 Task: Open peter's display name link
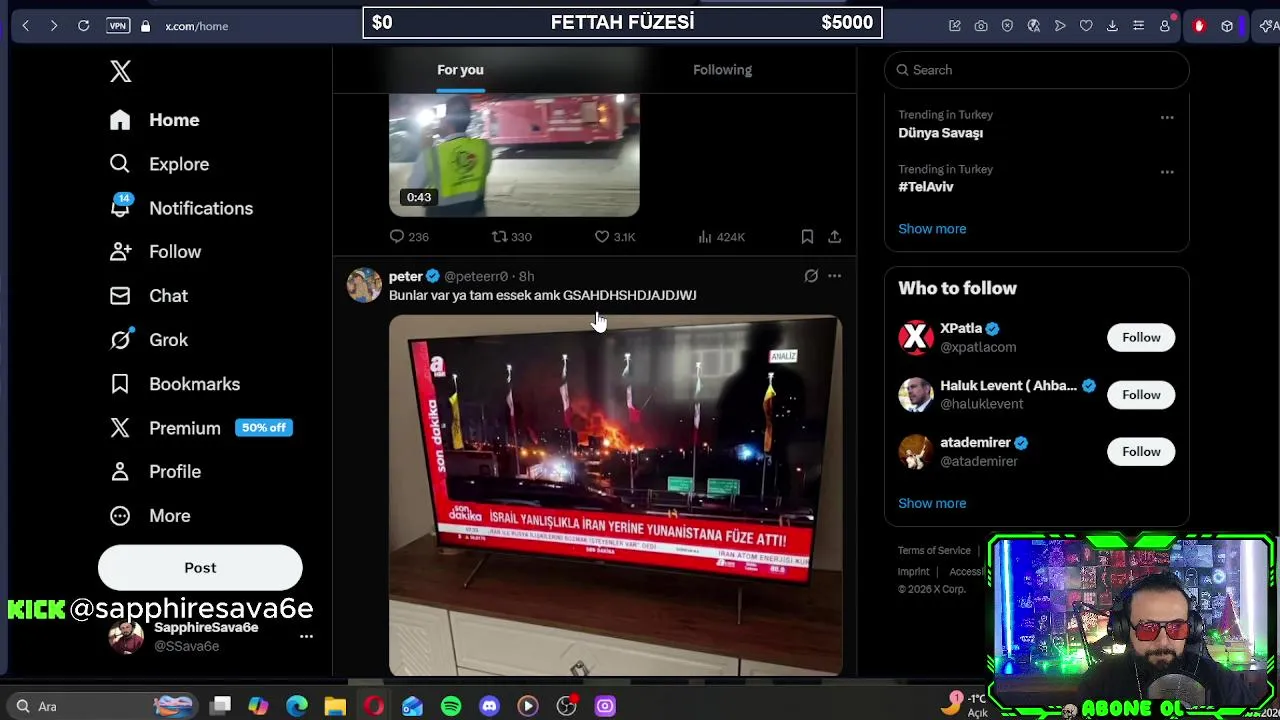[405, 276]
